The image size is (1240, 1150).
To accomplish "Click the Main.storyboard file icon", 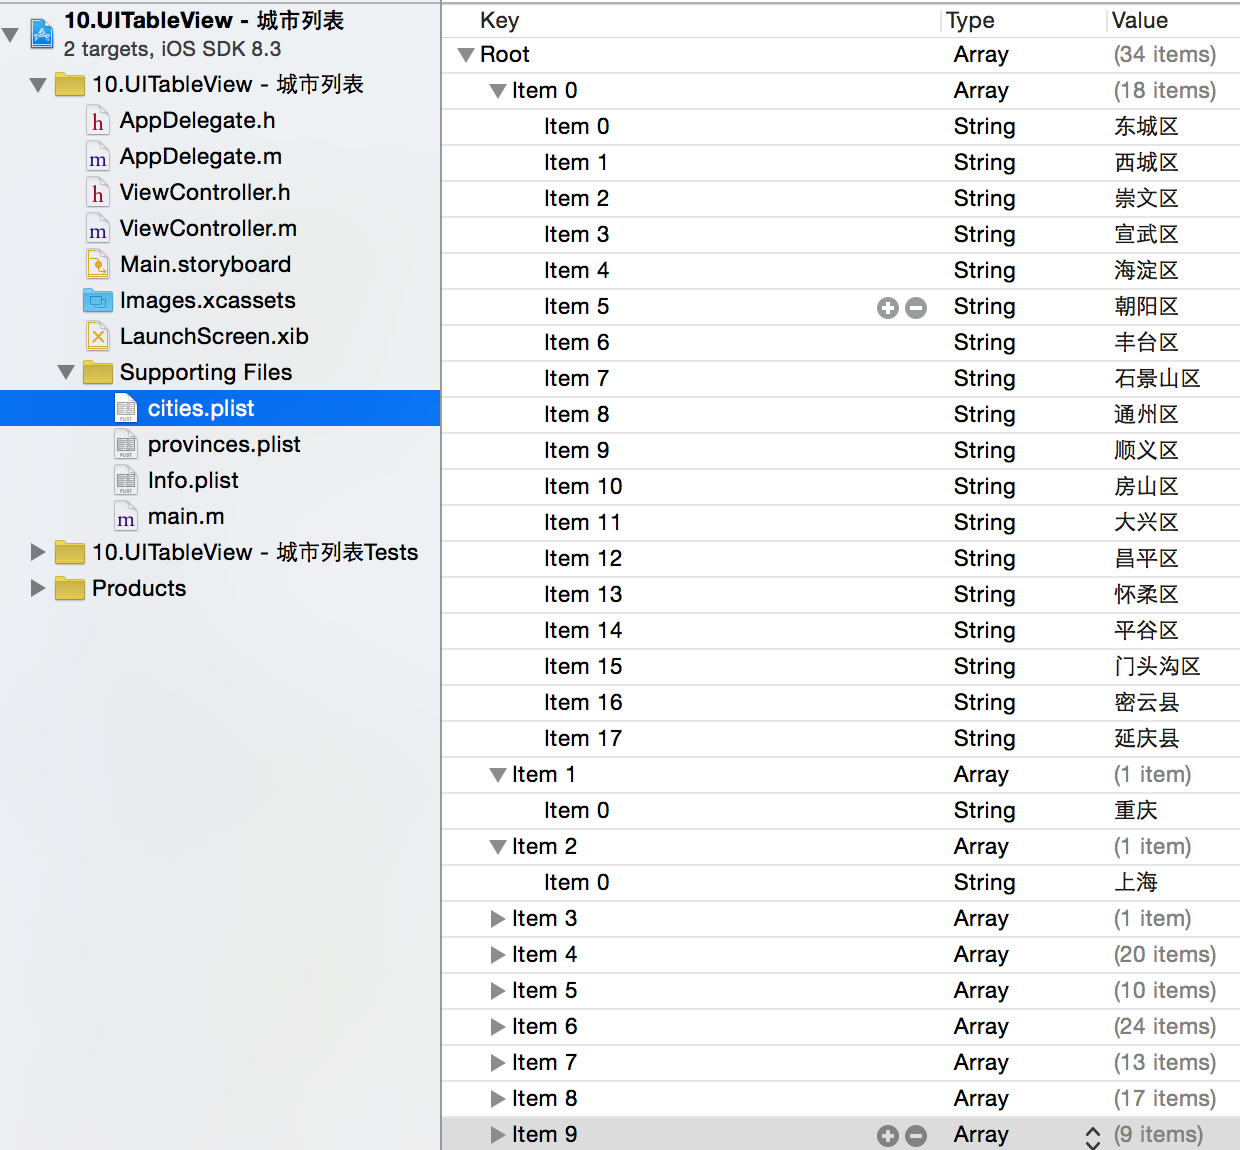I will (x=97, y=265).
